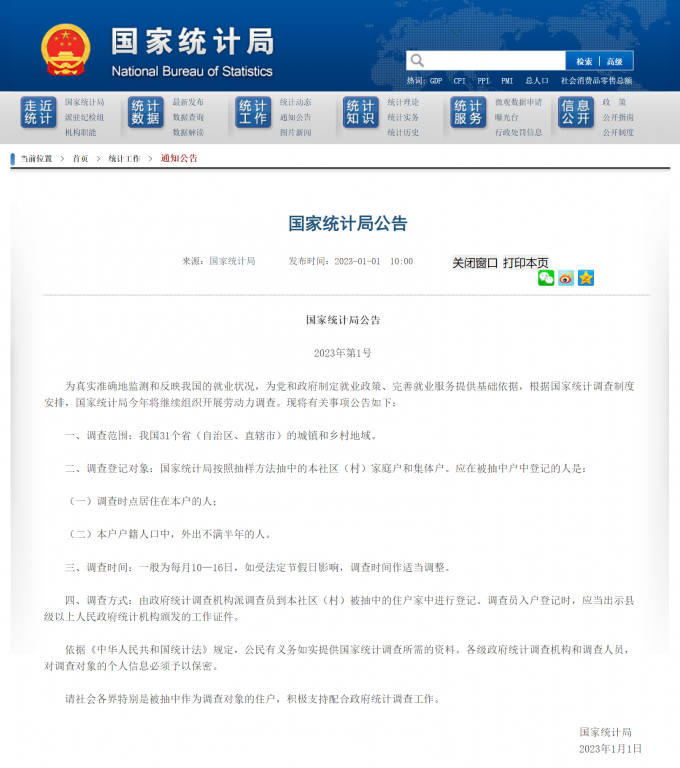
Task: Open 行政处罚信息 menu link
Action: 518,133
